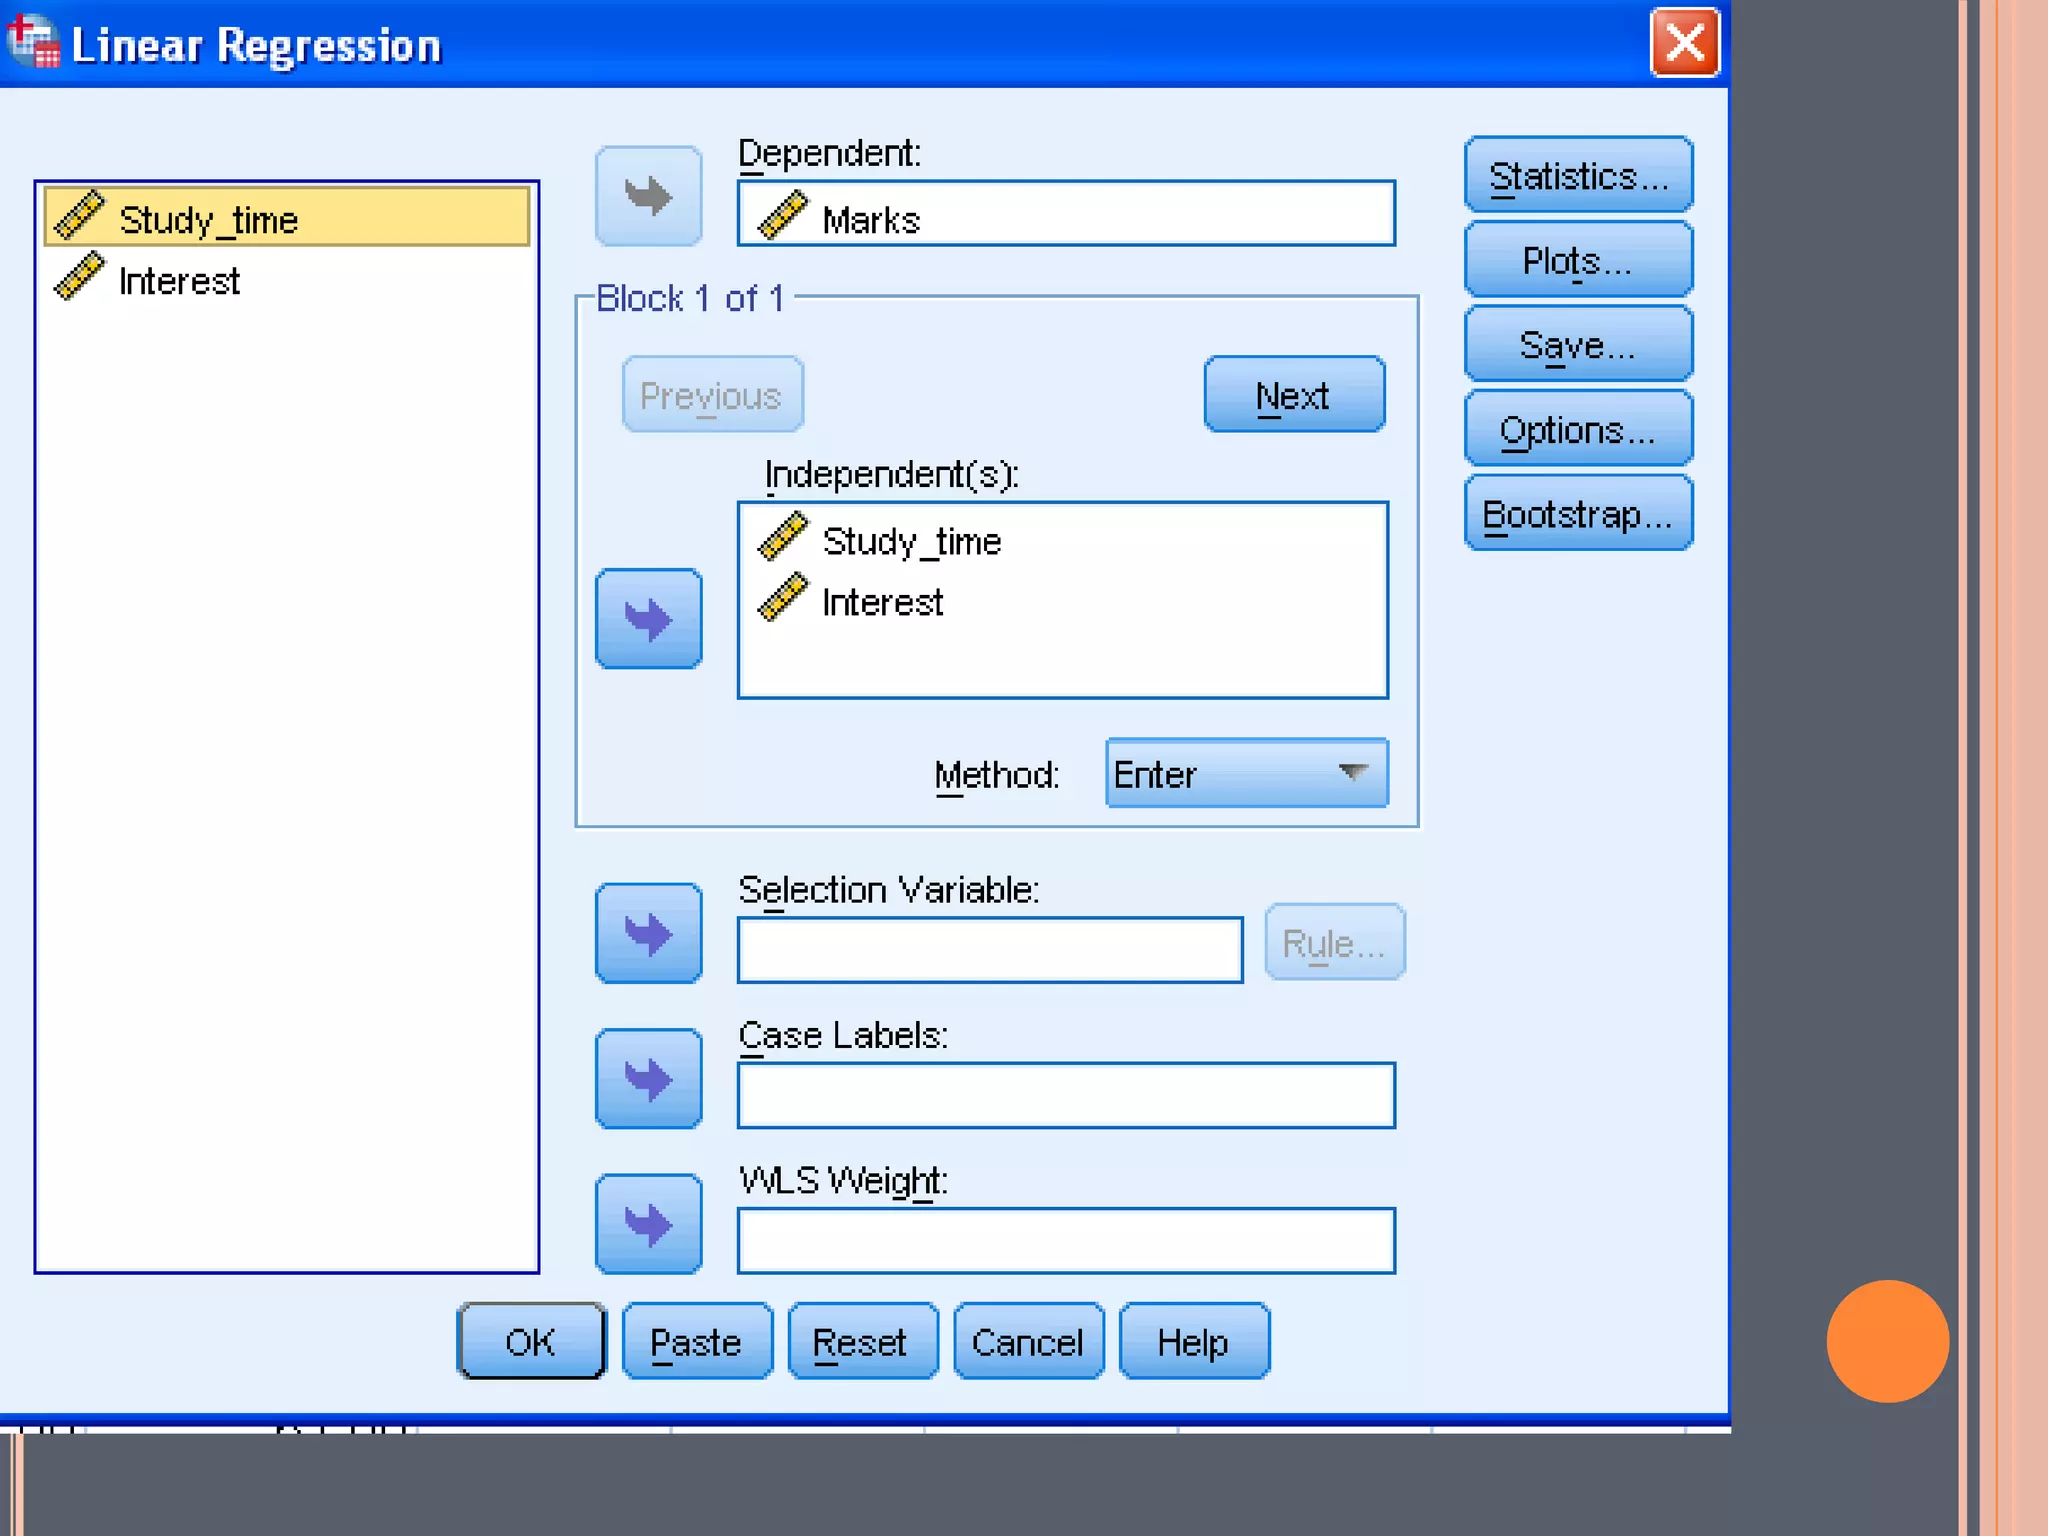Image resolution: width=2048 pixels, height=1536 pixels.
Task: Click the Save... button
Action: pyautogui.click(x=1578, y=346)
